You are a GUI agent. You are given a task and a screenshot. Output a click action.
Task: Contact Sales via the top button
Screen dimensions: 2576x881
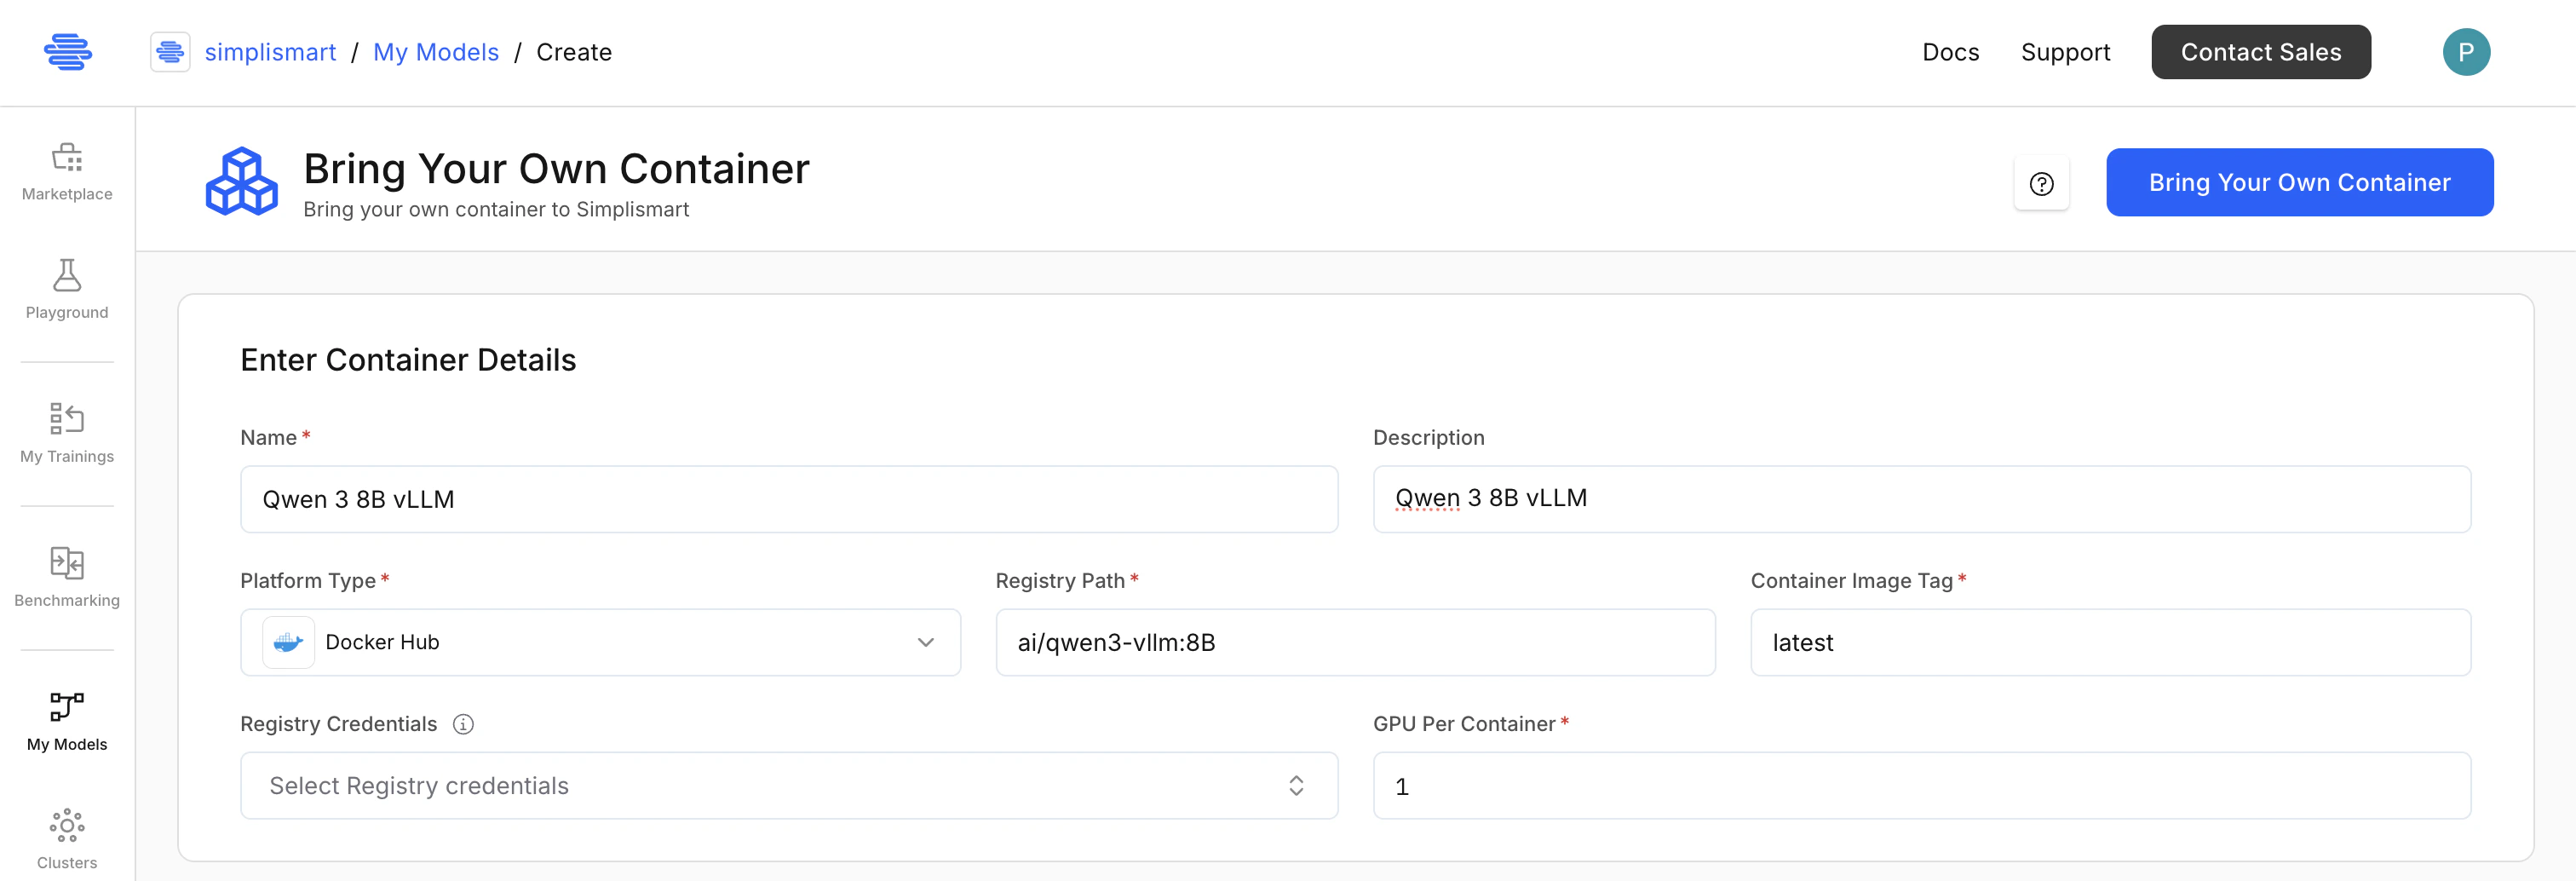pos(2261,51)
